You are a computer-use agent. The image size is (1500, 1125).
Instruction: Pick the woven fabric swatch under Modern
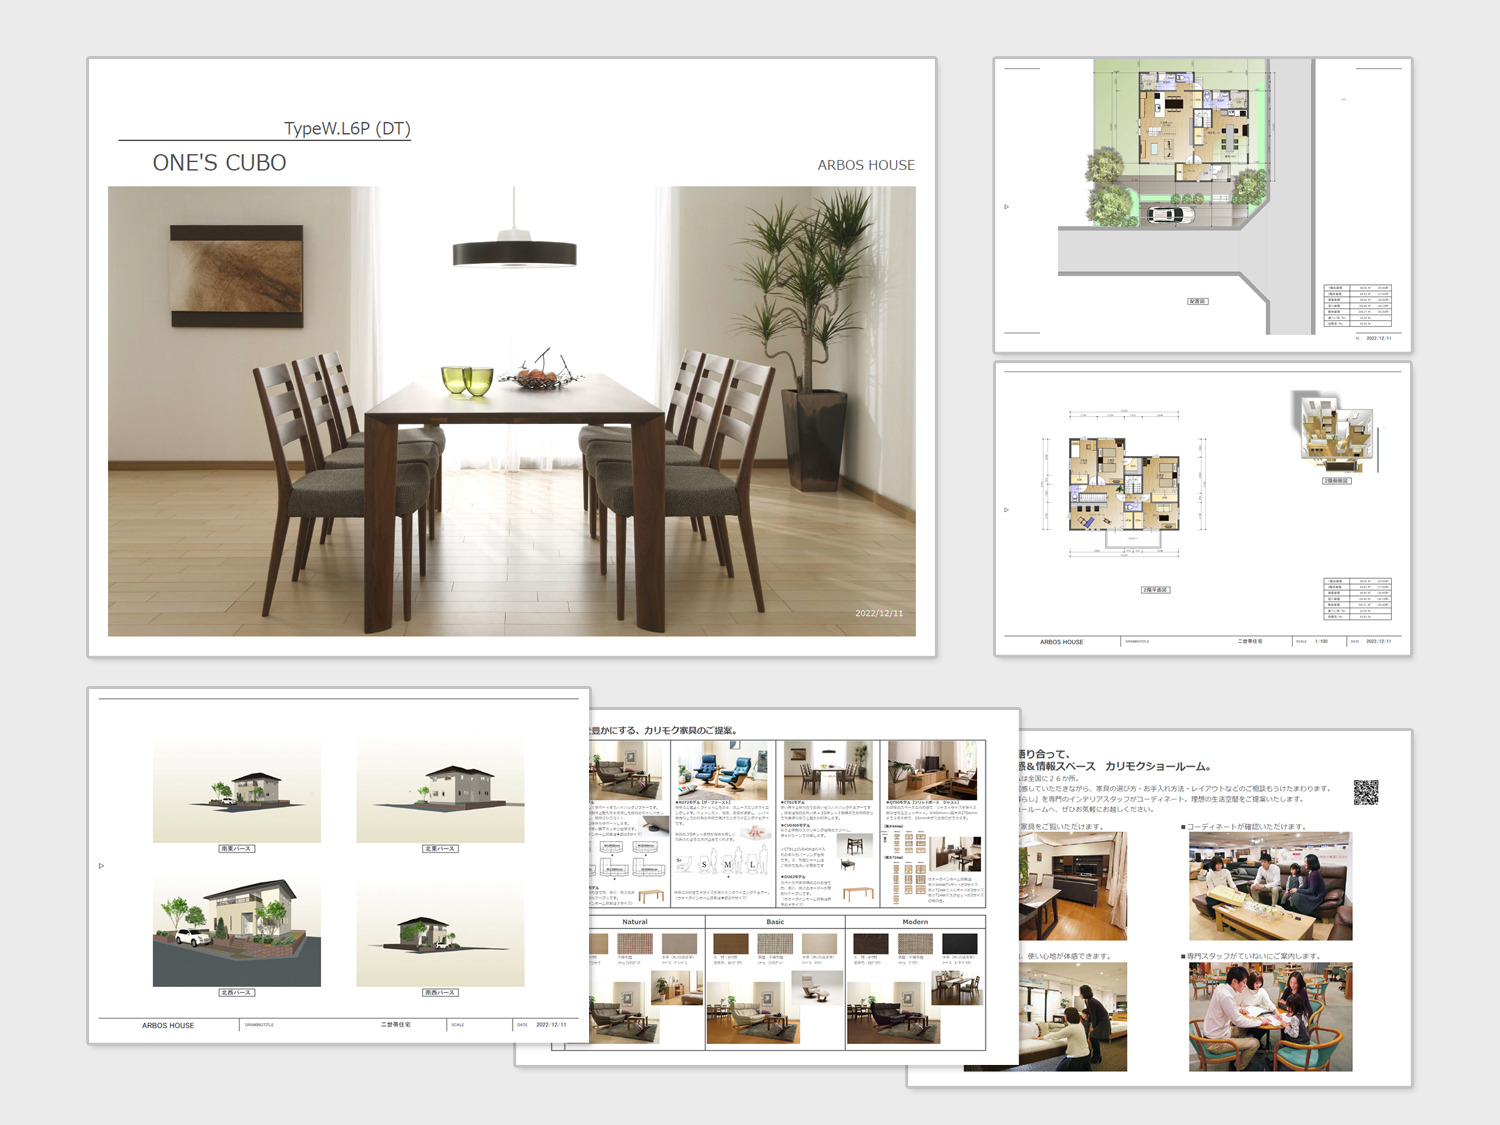pyautogui.click(x=915, y=943)
